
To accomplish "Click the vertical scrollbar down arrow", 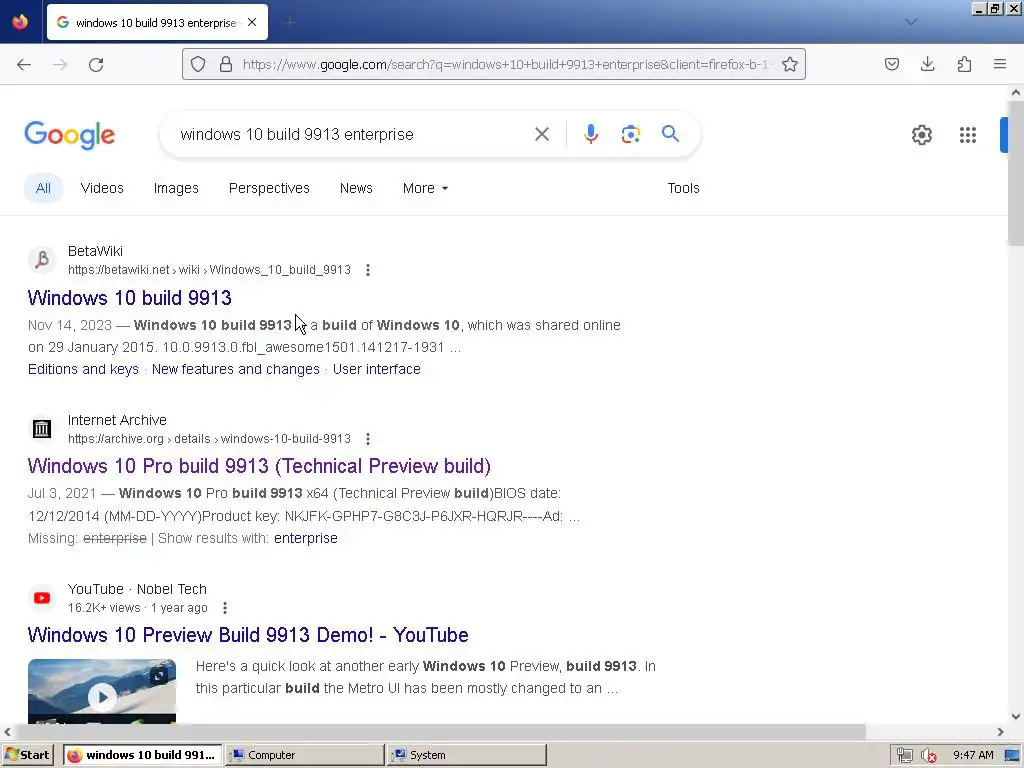I will pos(1016,716).
